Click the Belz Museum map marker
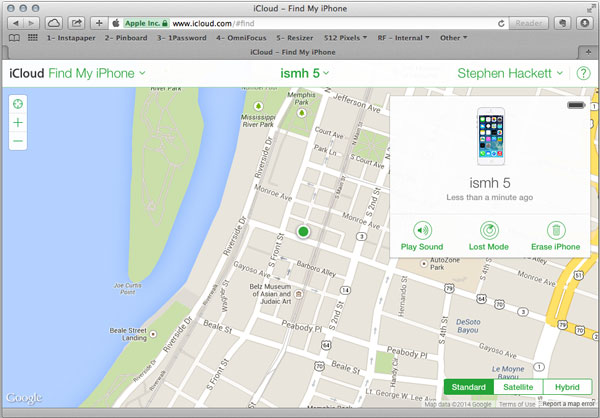600x418 pixels. pos(299,294)
